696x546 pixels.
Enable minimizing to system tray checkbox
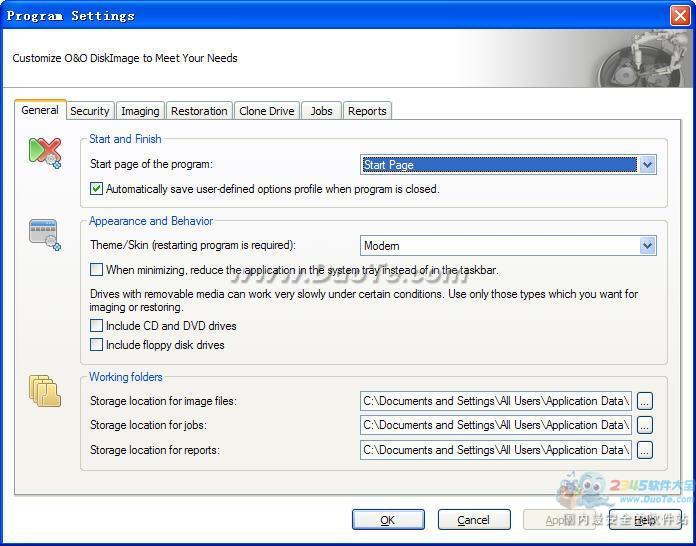coord(96,269)
